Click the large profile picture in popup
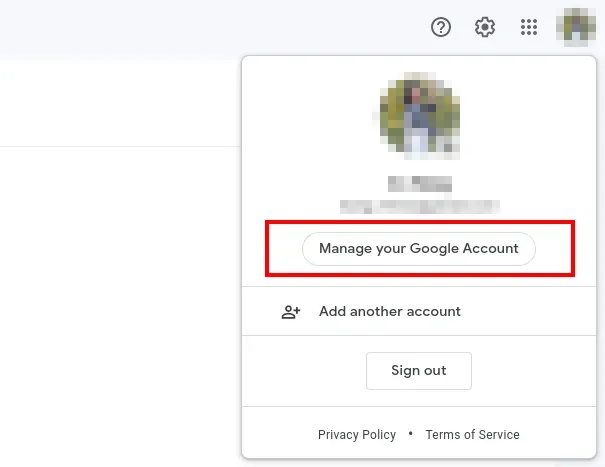Viewport: 605px width, 467px height. point(420,116)
